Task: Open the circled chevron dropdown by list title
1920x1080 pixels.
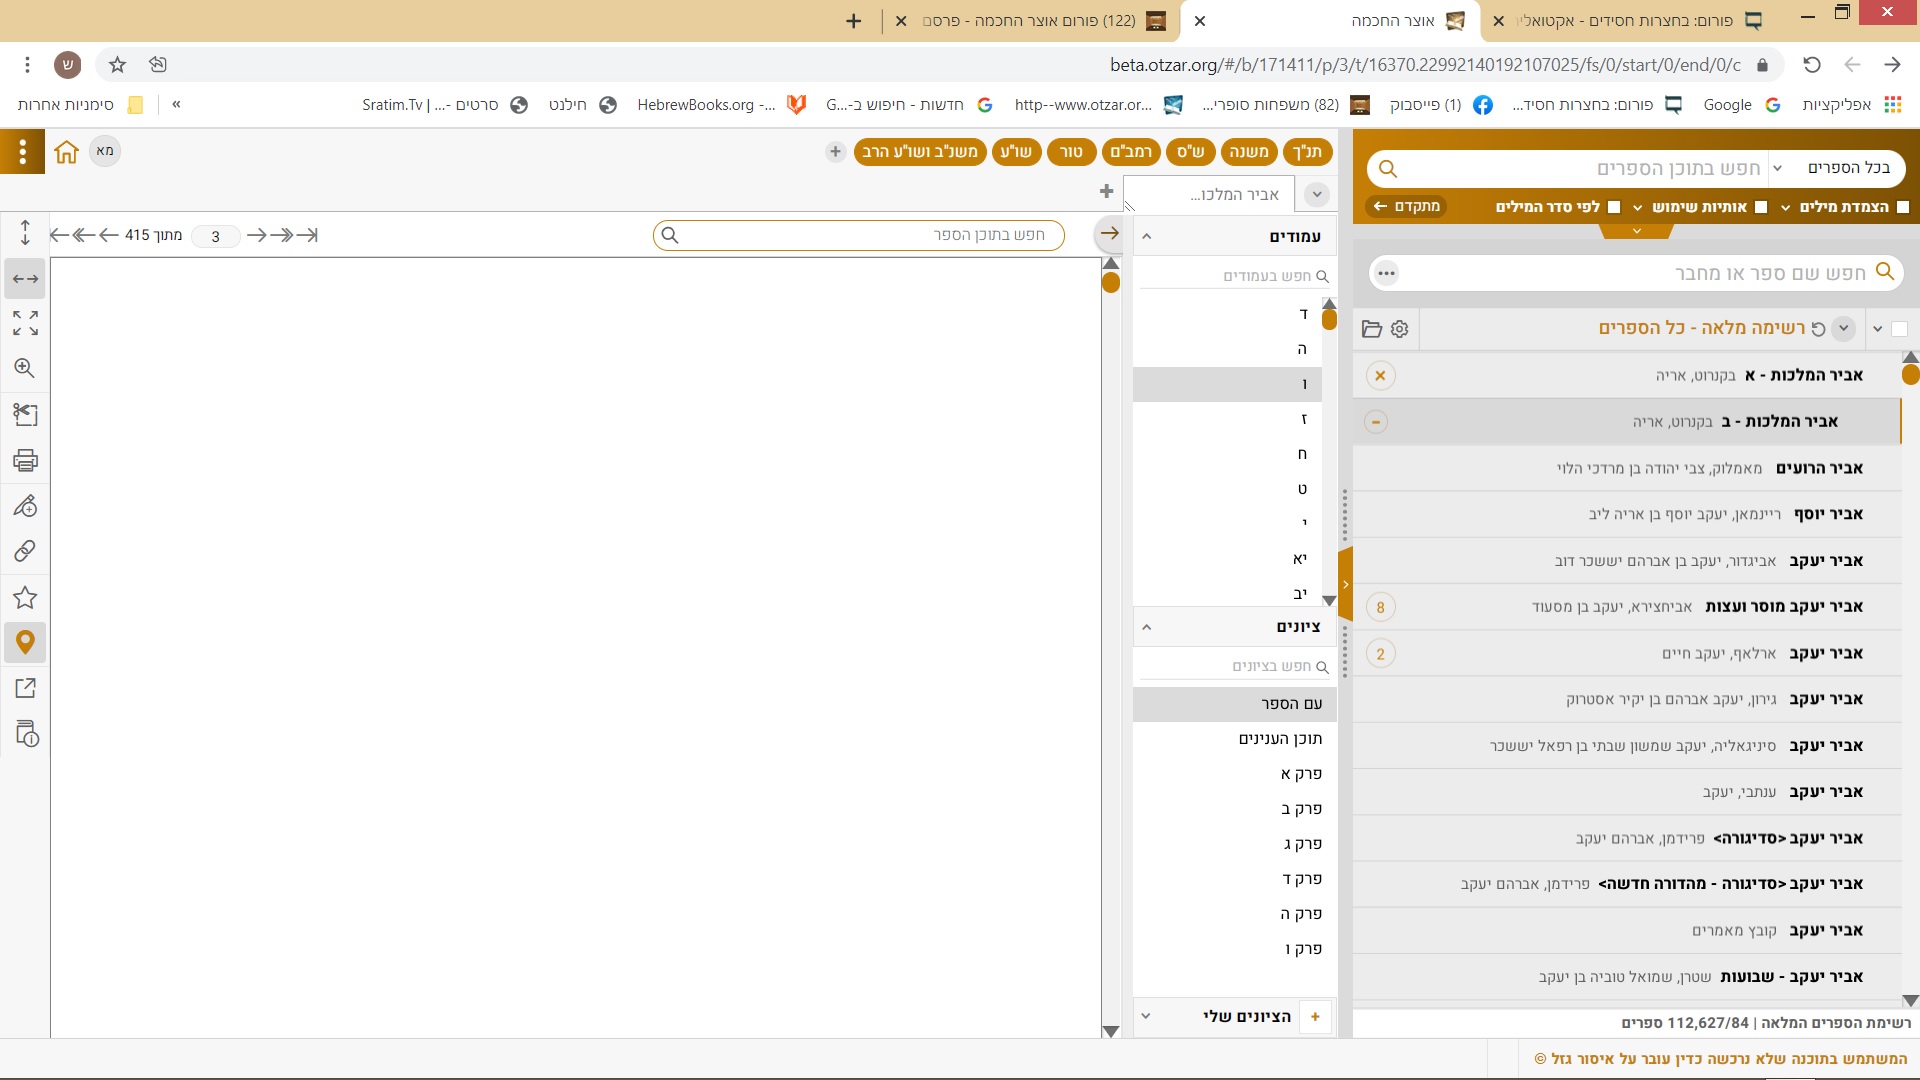Action: [1843, 328]
